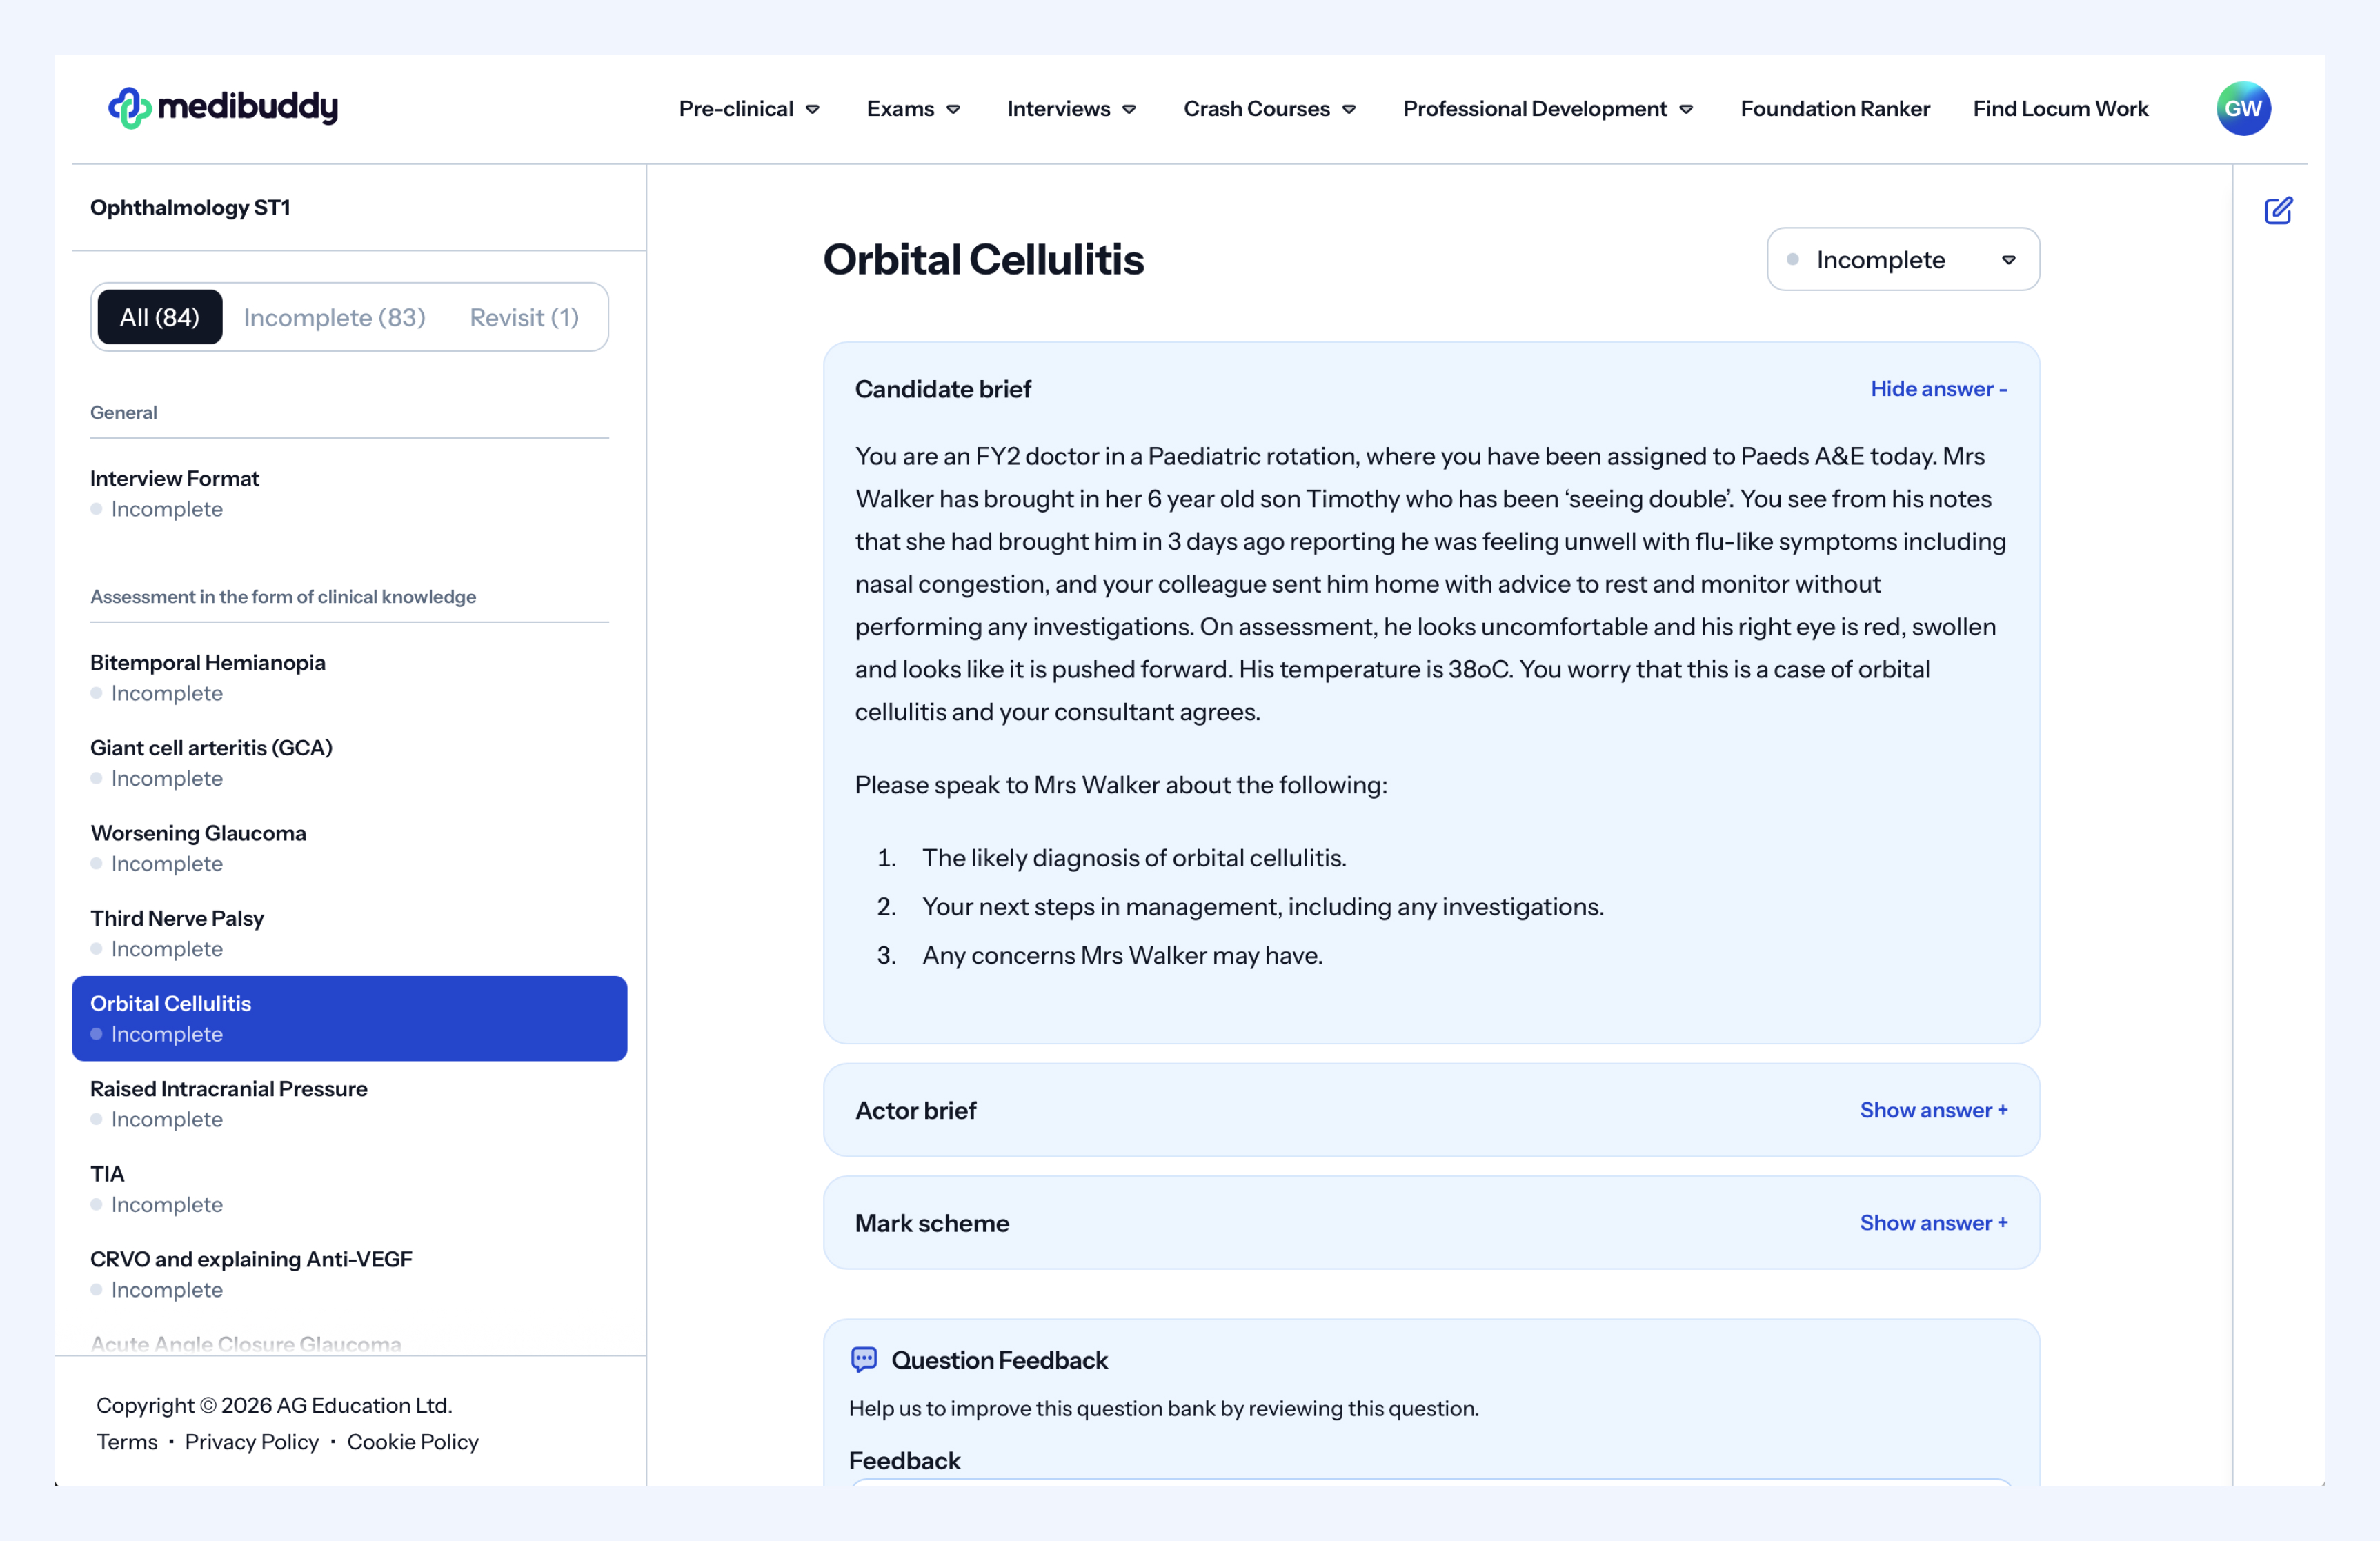2380x1541 pixels.
Task: Click the Question Feedback chat icon
Action: point(864,1359)
